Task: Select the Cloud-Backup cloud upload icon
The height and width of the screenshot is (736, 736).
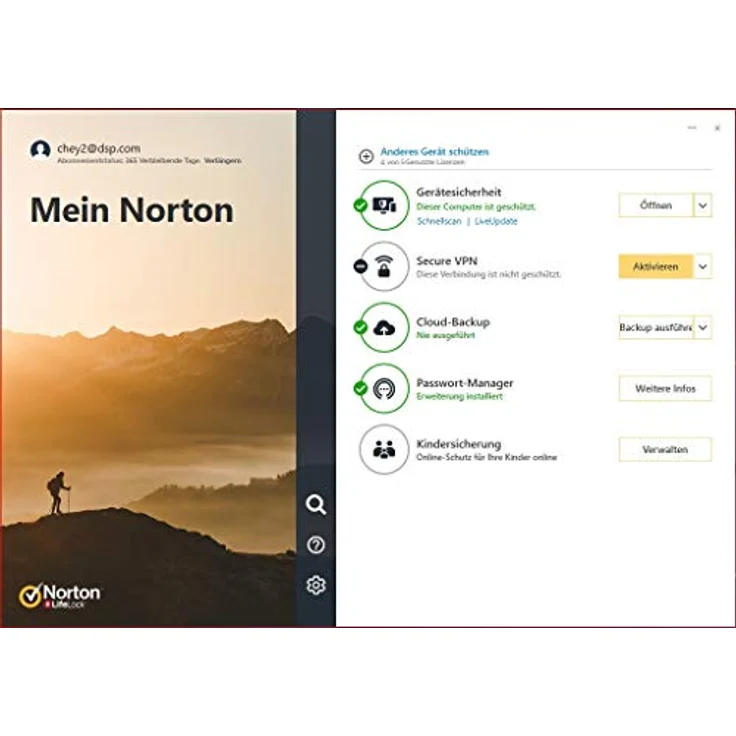Action: point(384,327)
